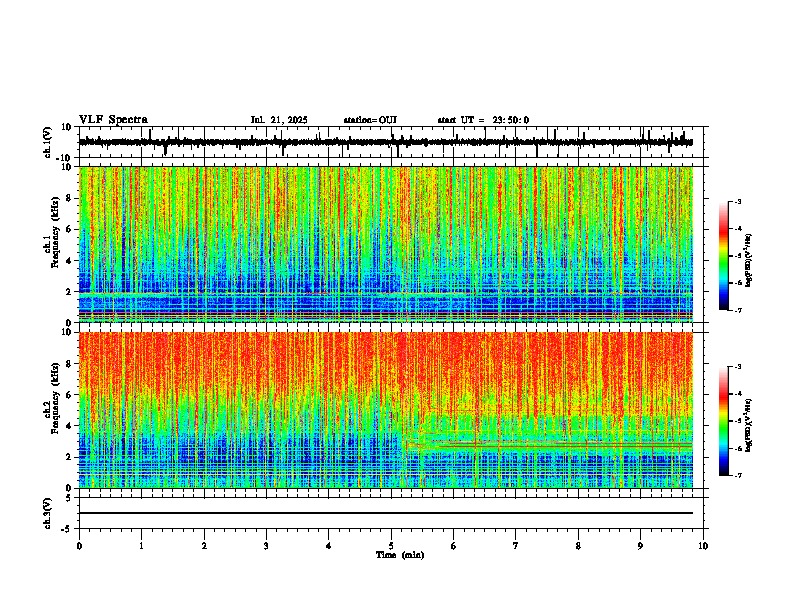
Task: Click time axis tick label '3'
Action: click(x=266, y=546)
